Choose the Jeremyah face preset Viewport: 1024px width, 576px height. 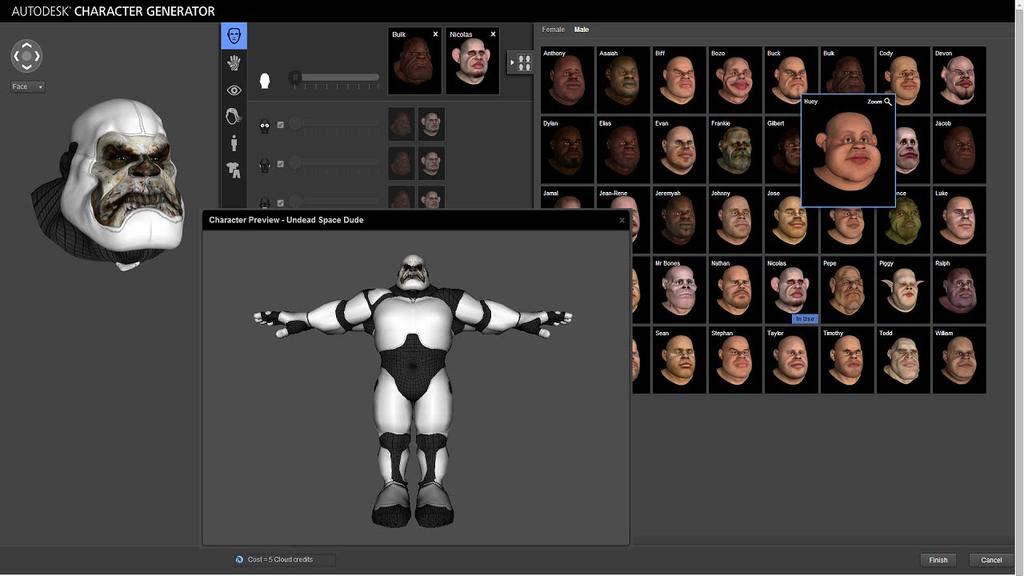coord(679,219)
